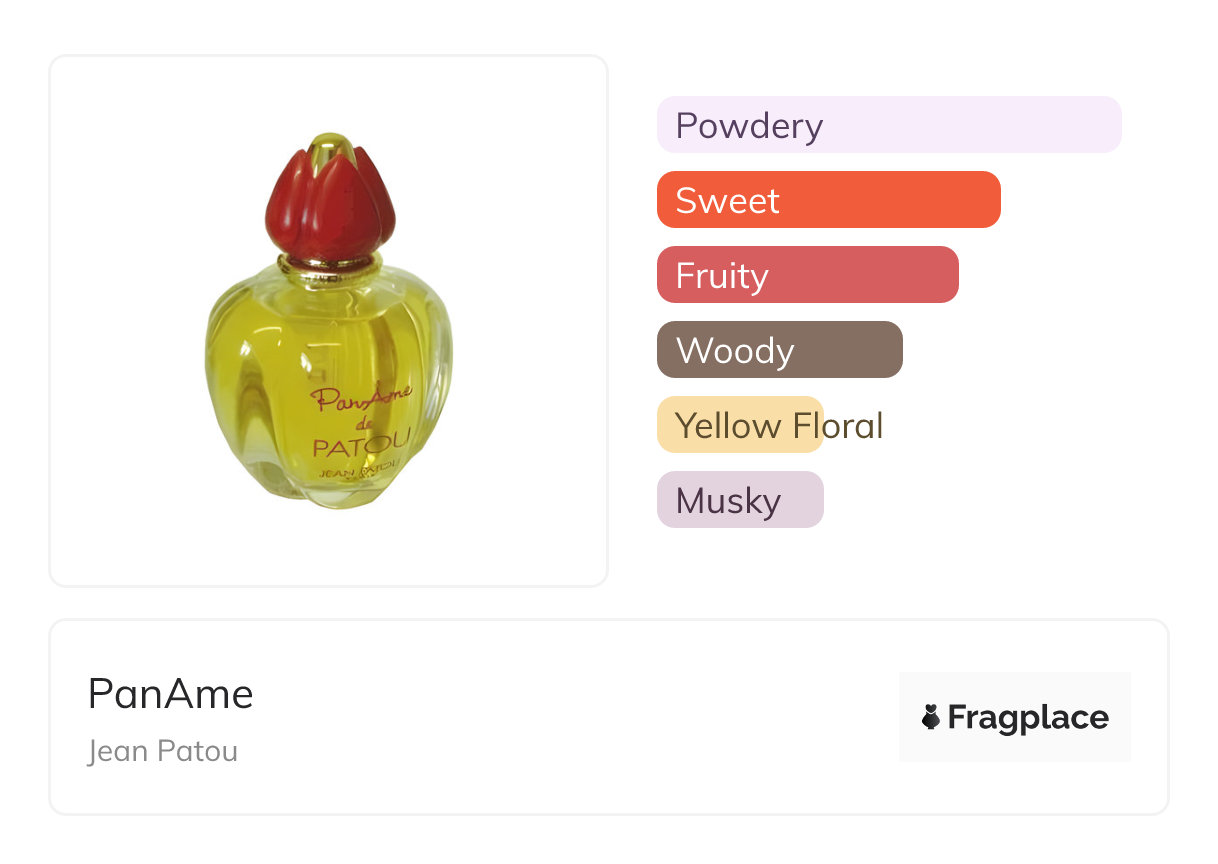Select the Powdery accord bar
Image resolution: width=1218 pixels, height=864 pixels.
[x=888, y=125]
